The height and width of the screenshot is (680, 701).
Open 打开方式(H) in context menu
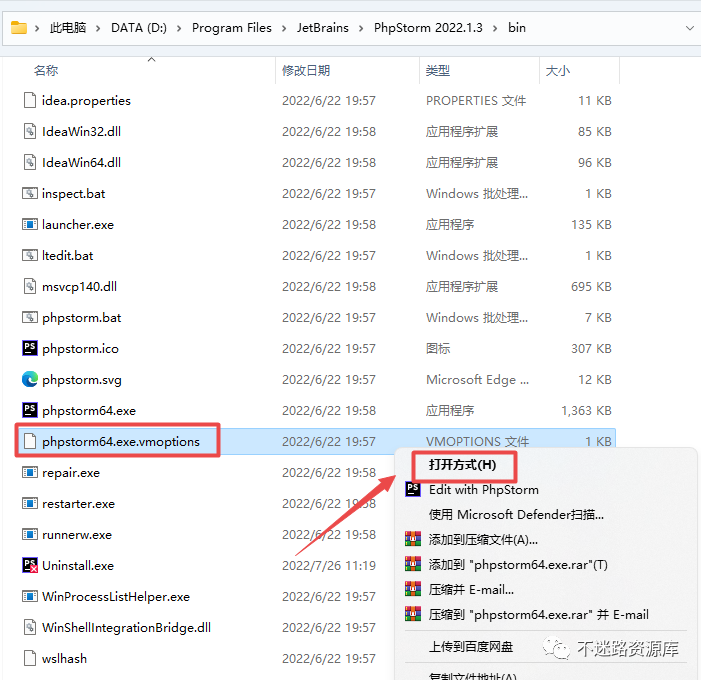(462, 465)
